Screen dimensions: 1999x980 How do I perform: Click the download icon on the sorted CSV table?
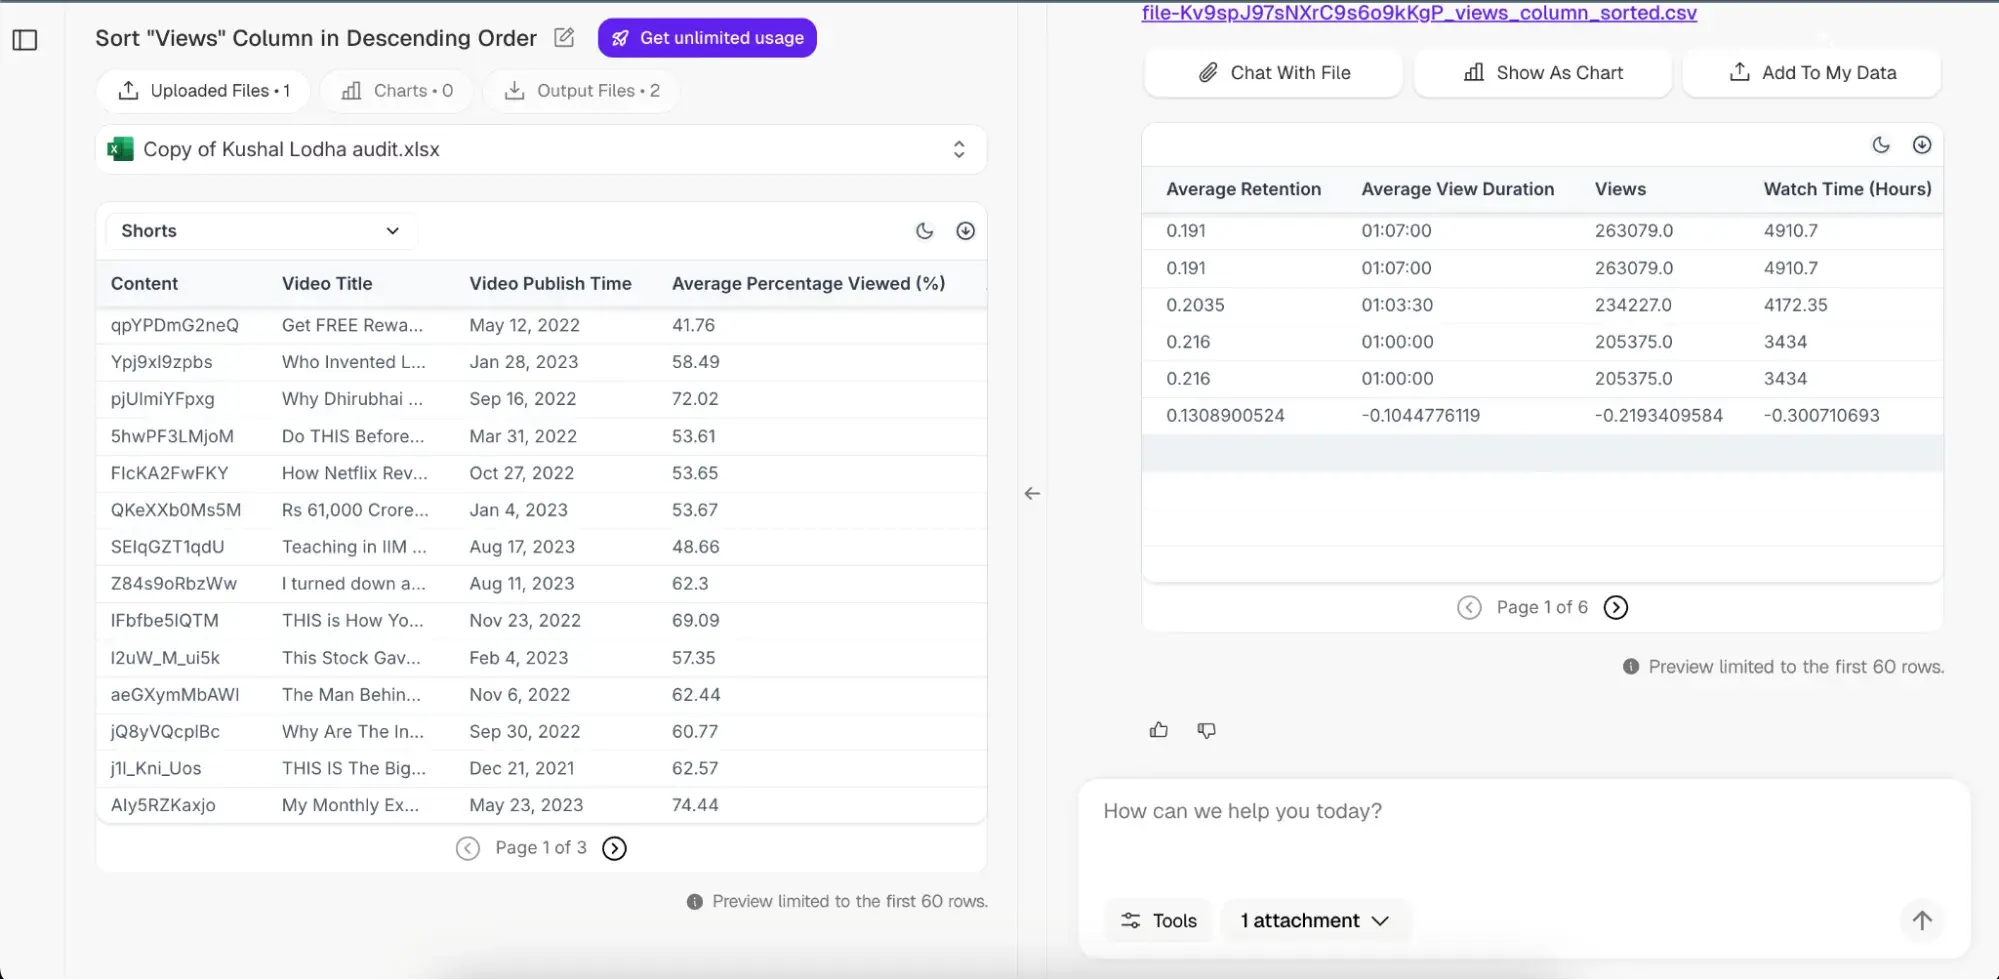click(1921, 144)
